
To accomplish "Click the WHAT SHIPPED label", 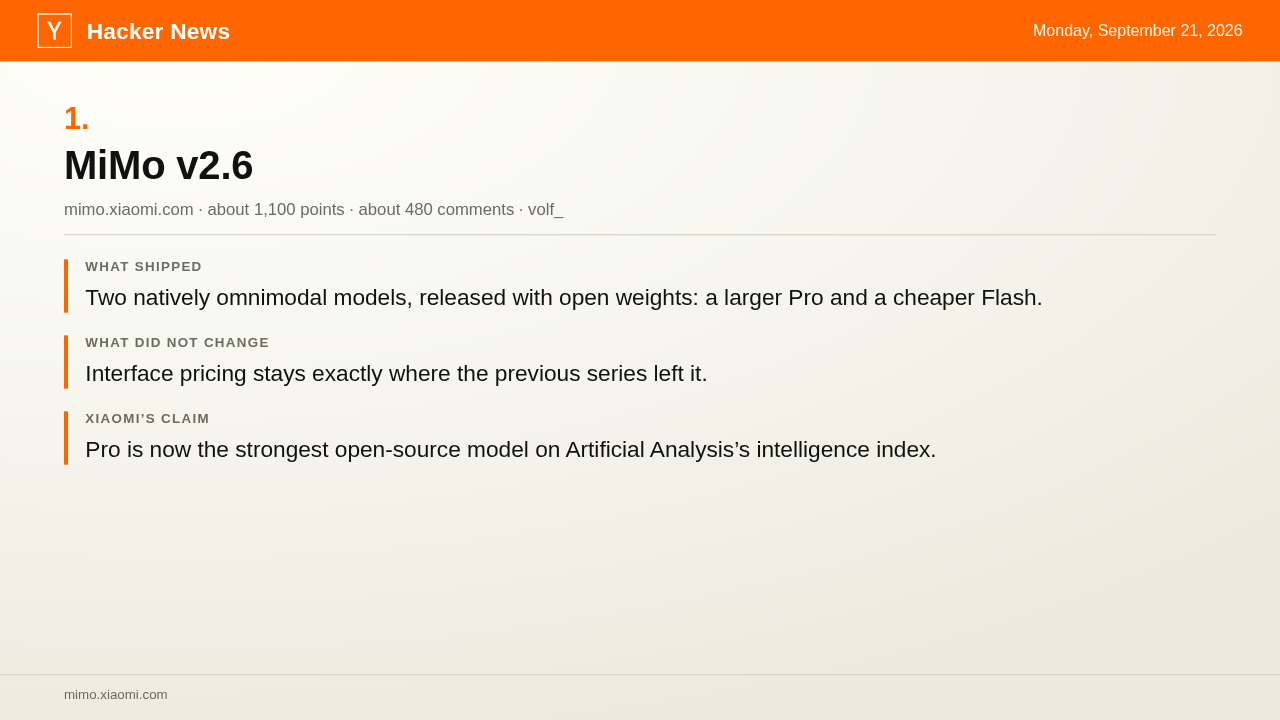I will [144, 267].
